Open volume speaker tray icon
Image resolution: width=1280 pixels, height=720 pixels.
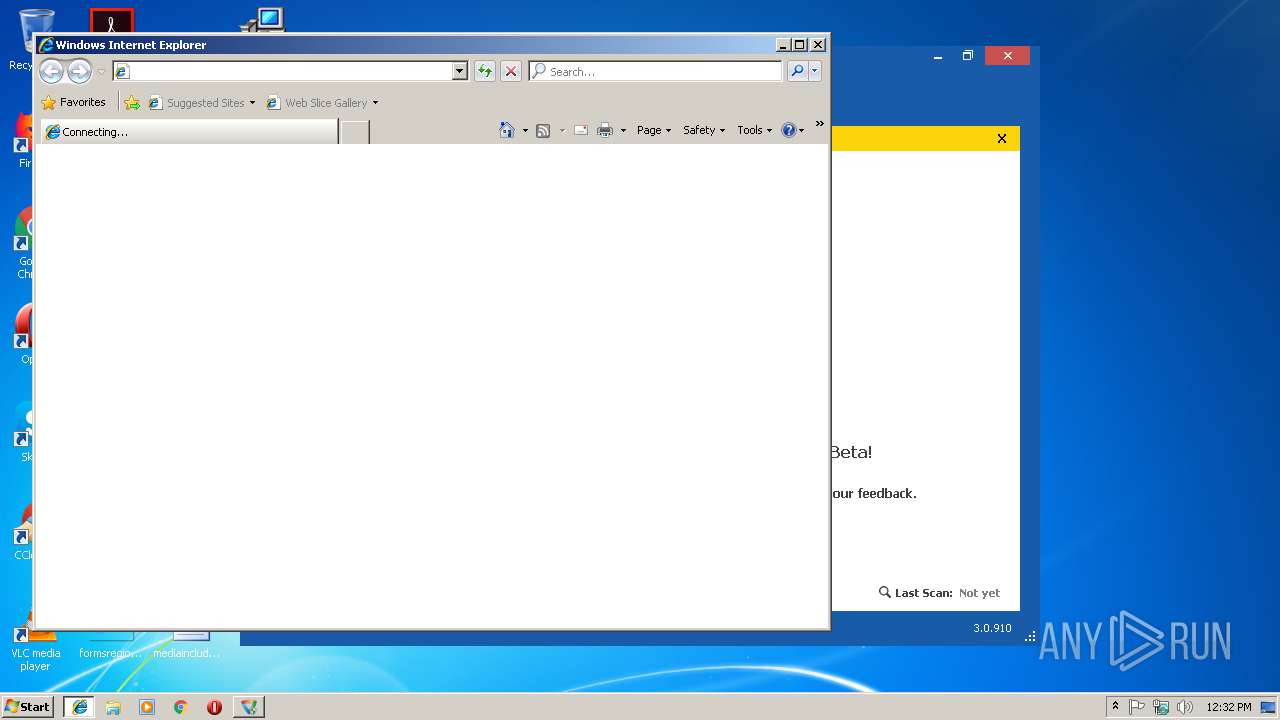pos(1185,707)
